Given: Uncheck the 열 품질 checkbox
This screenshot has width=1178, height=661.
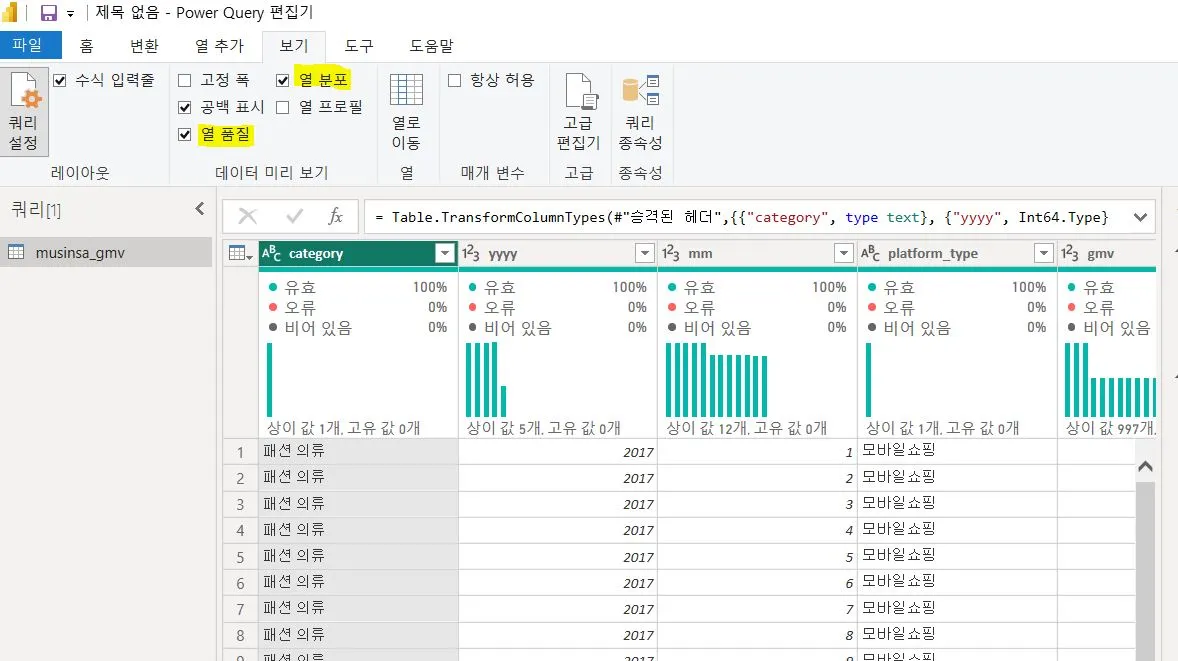Looking at the screenshot, I should coord(185,134).
